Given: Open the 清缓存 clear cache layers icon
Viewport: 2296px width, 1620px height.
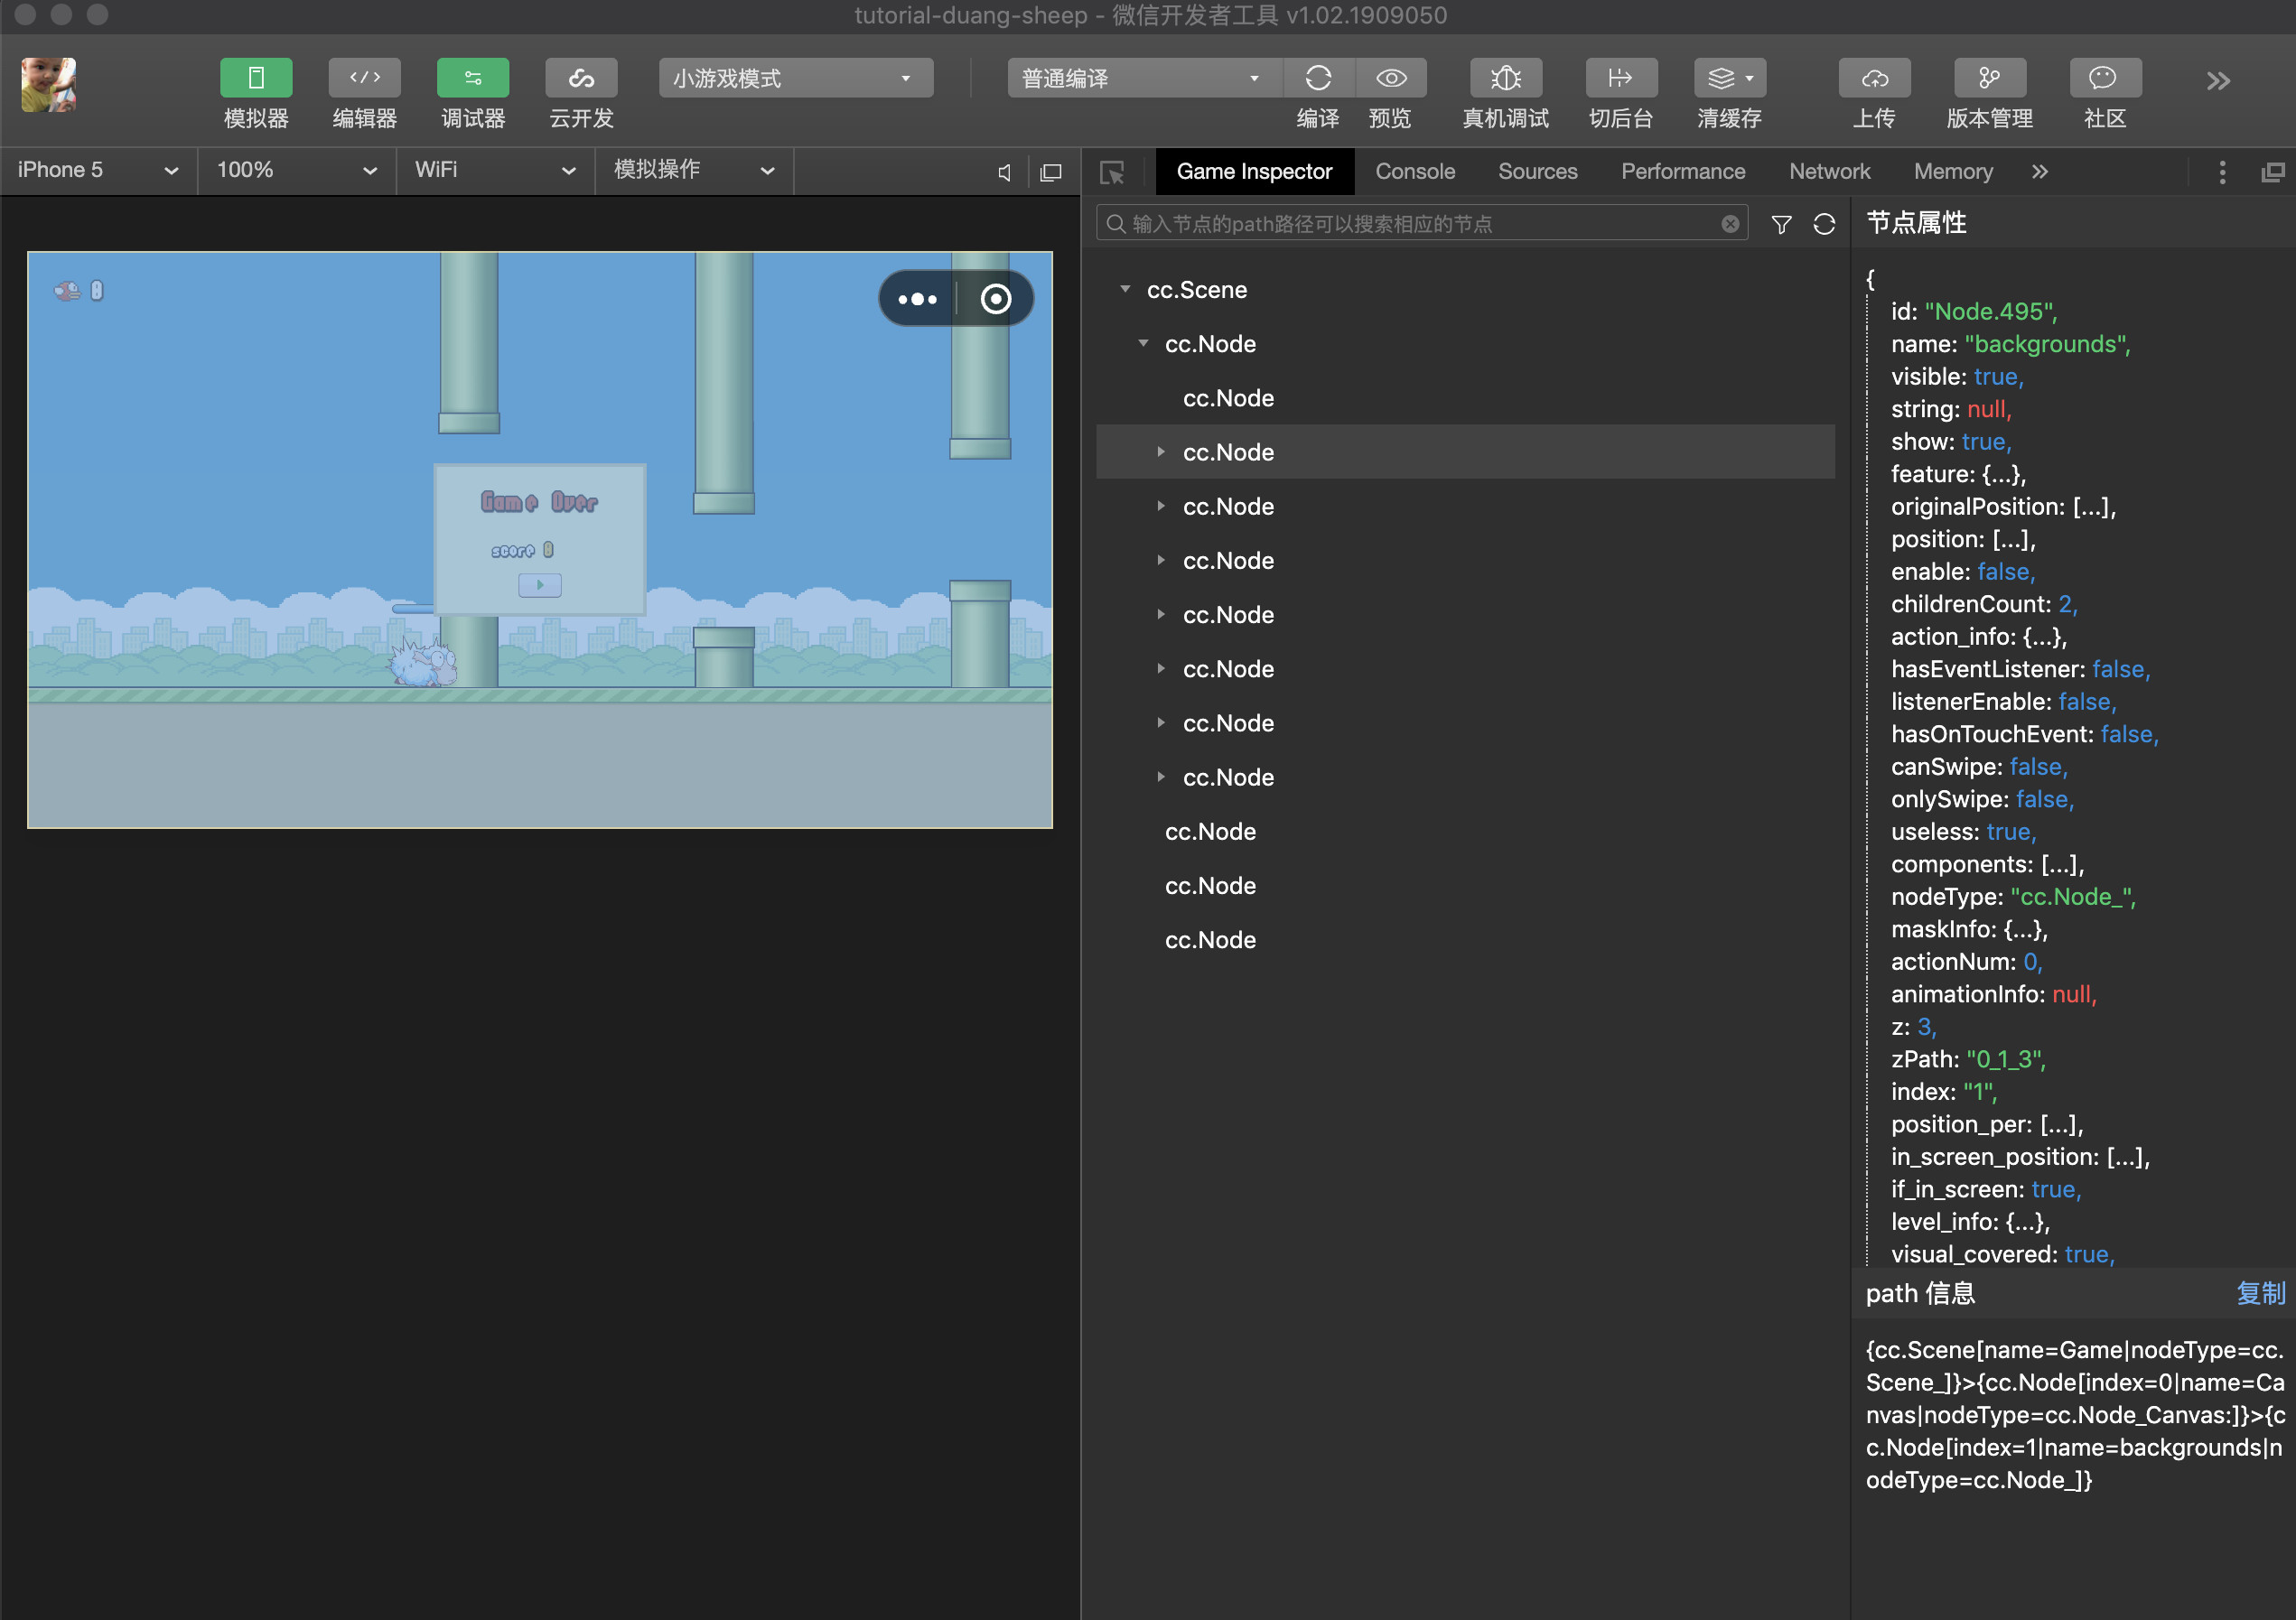Looking at the screenshot, I should coord(1730,78).
